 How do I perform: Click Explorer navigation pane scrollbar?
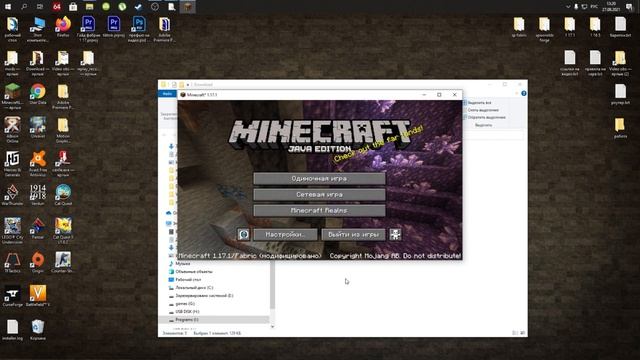[272, 285]
